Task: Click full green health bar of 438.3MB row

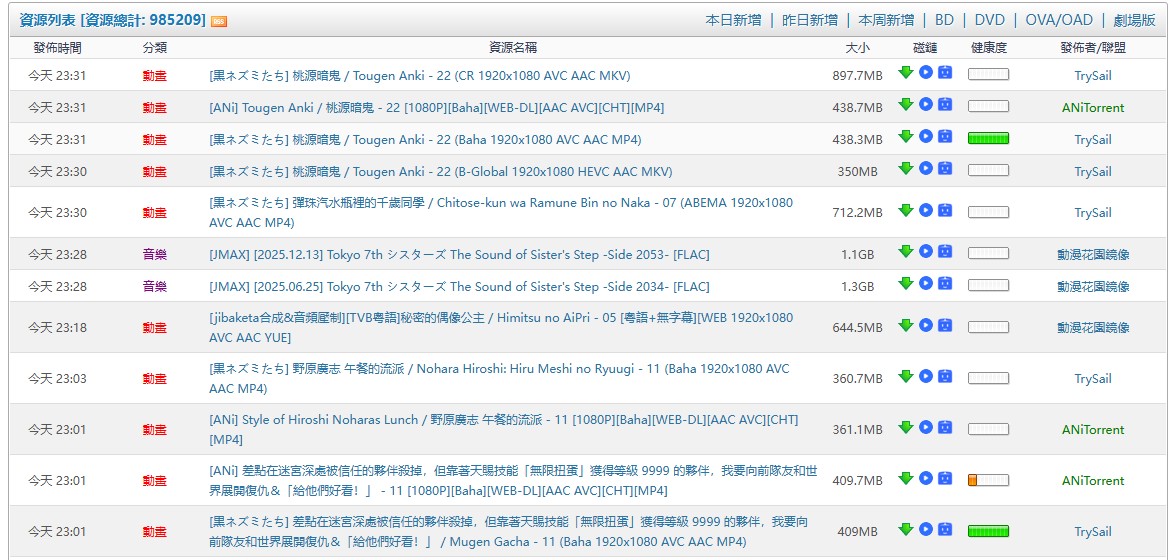Action: click(x=988, y=138)
